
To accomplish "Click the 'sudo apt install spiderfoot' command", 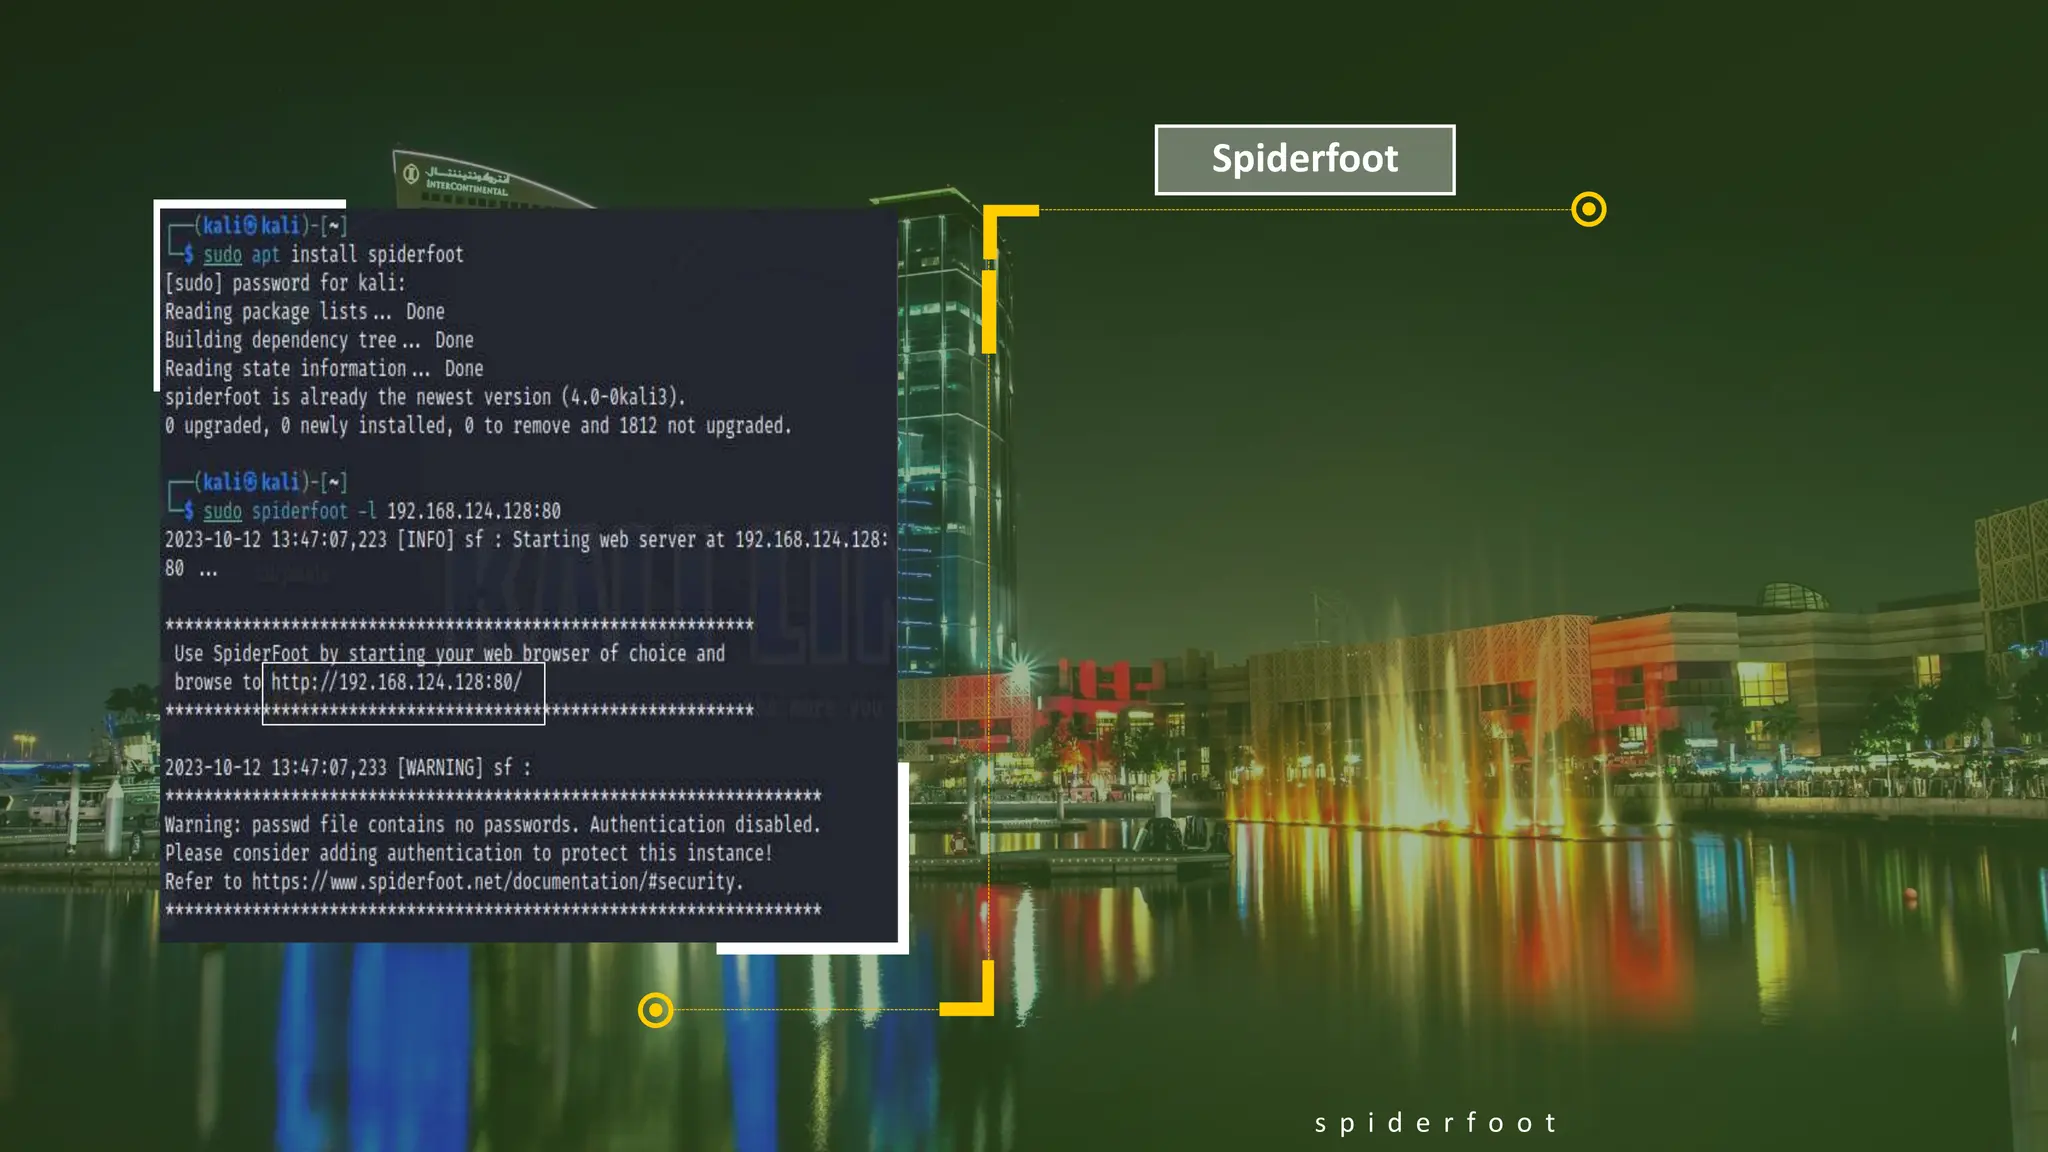I will click(x=334, y=255).
